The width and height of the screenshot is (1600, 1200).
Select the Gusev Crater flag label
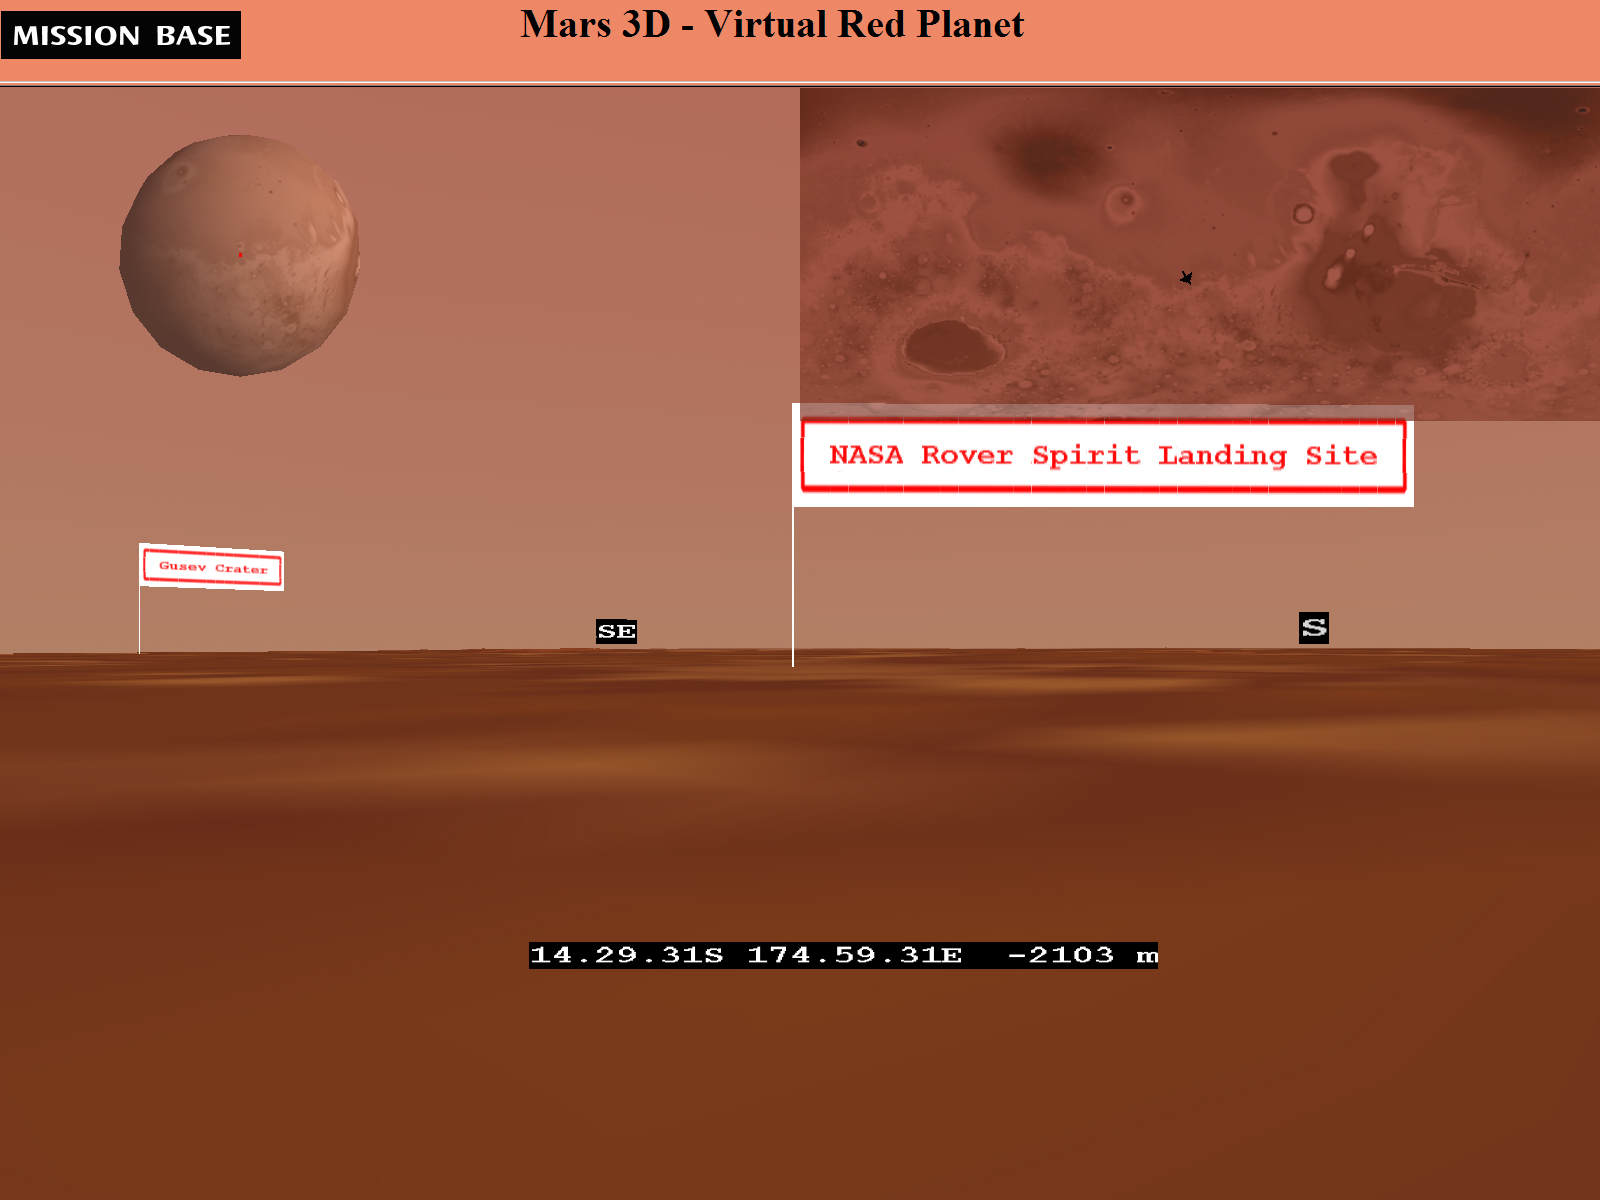(212, 567)
